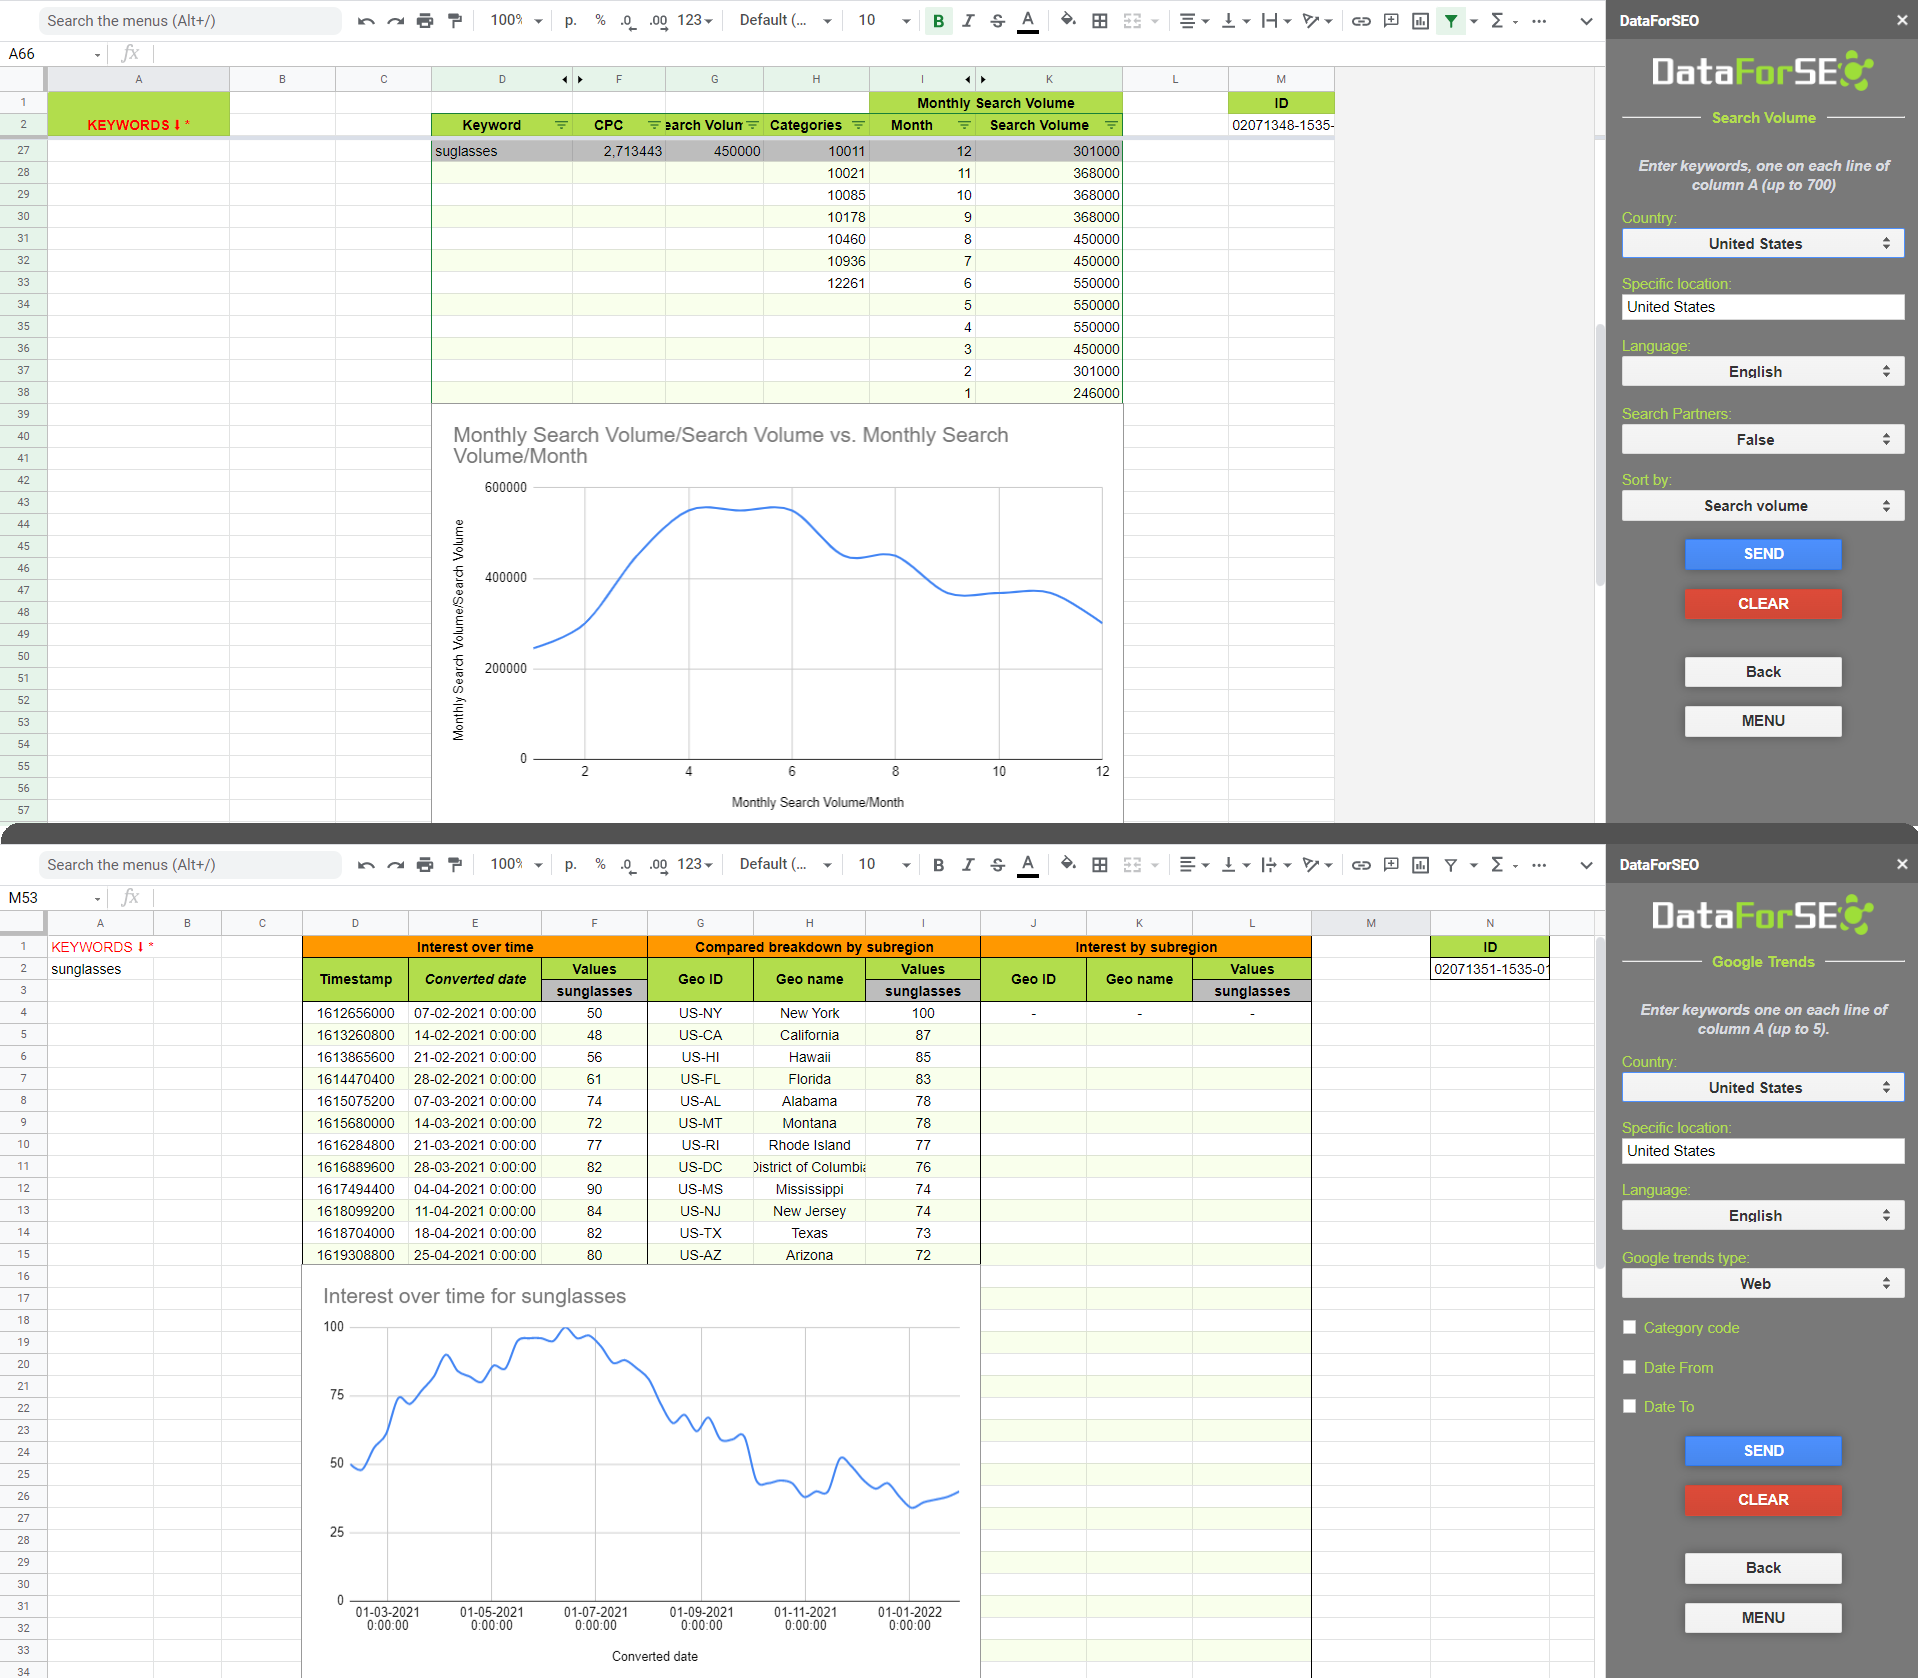Click number format 123 dropdown in top toolbar
This screenshot has height=1678, width=1918.
click(695, 21)
